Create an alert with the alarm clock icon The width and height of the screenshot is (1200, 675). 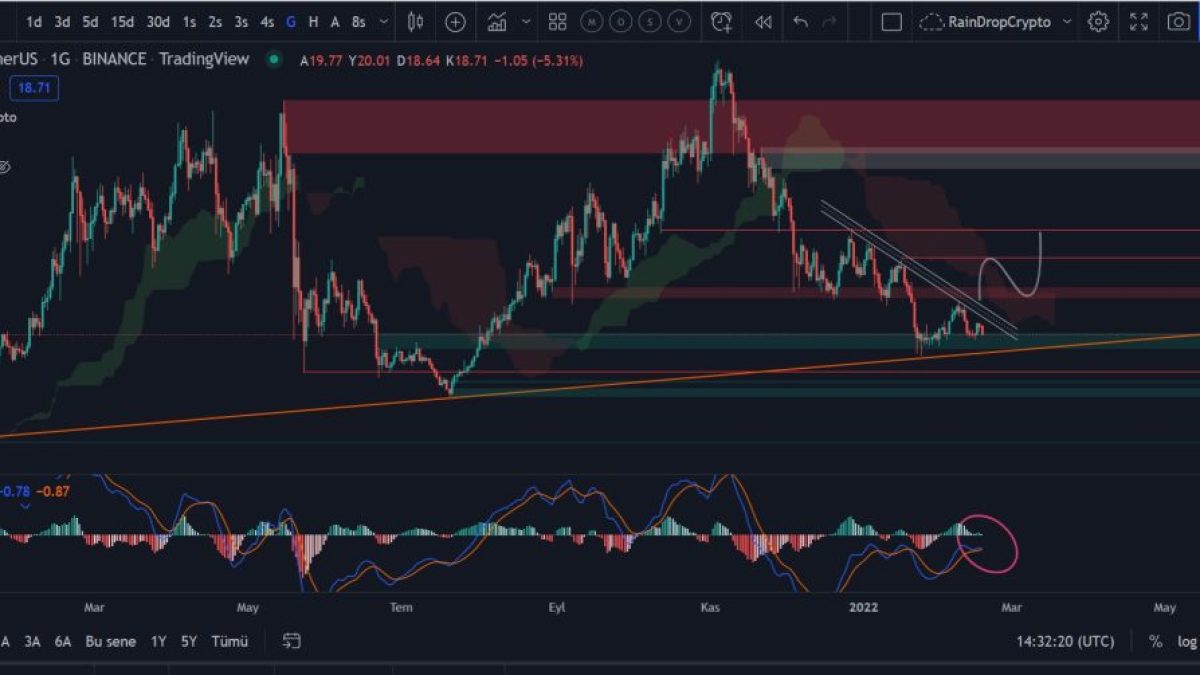coord(721,21)
